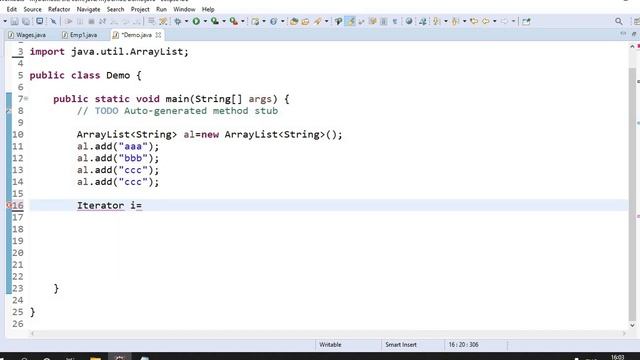Place cursor after 'Iterator i=' on line 16
Viewport: 640px width, 360px height.
[x=142, y=205]
